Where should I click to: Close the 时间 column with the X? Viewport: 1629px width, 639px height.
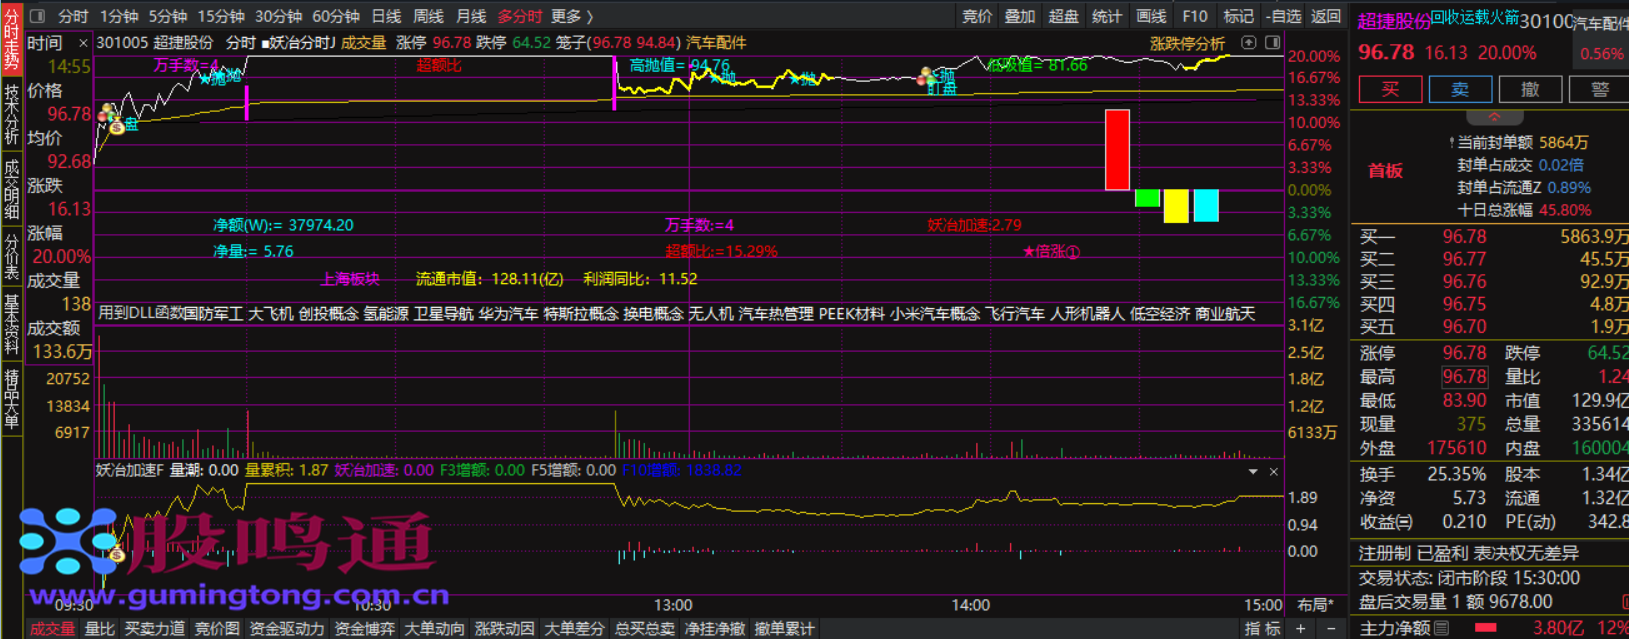point(83,43)
